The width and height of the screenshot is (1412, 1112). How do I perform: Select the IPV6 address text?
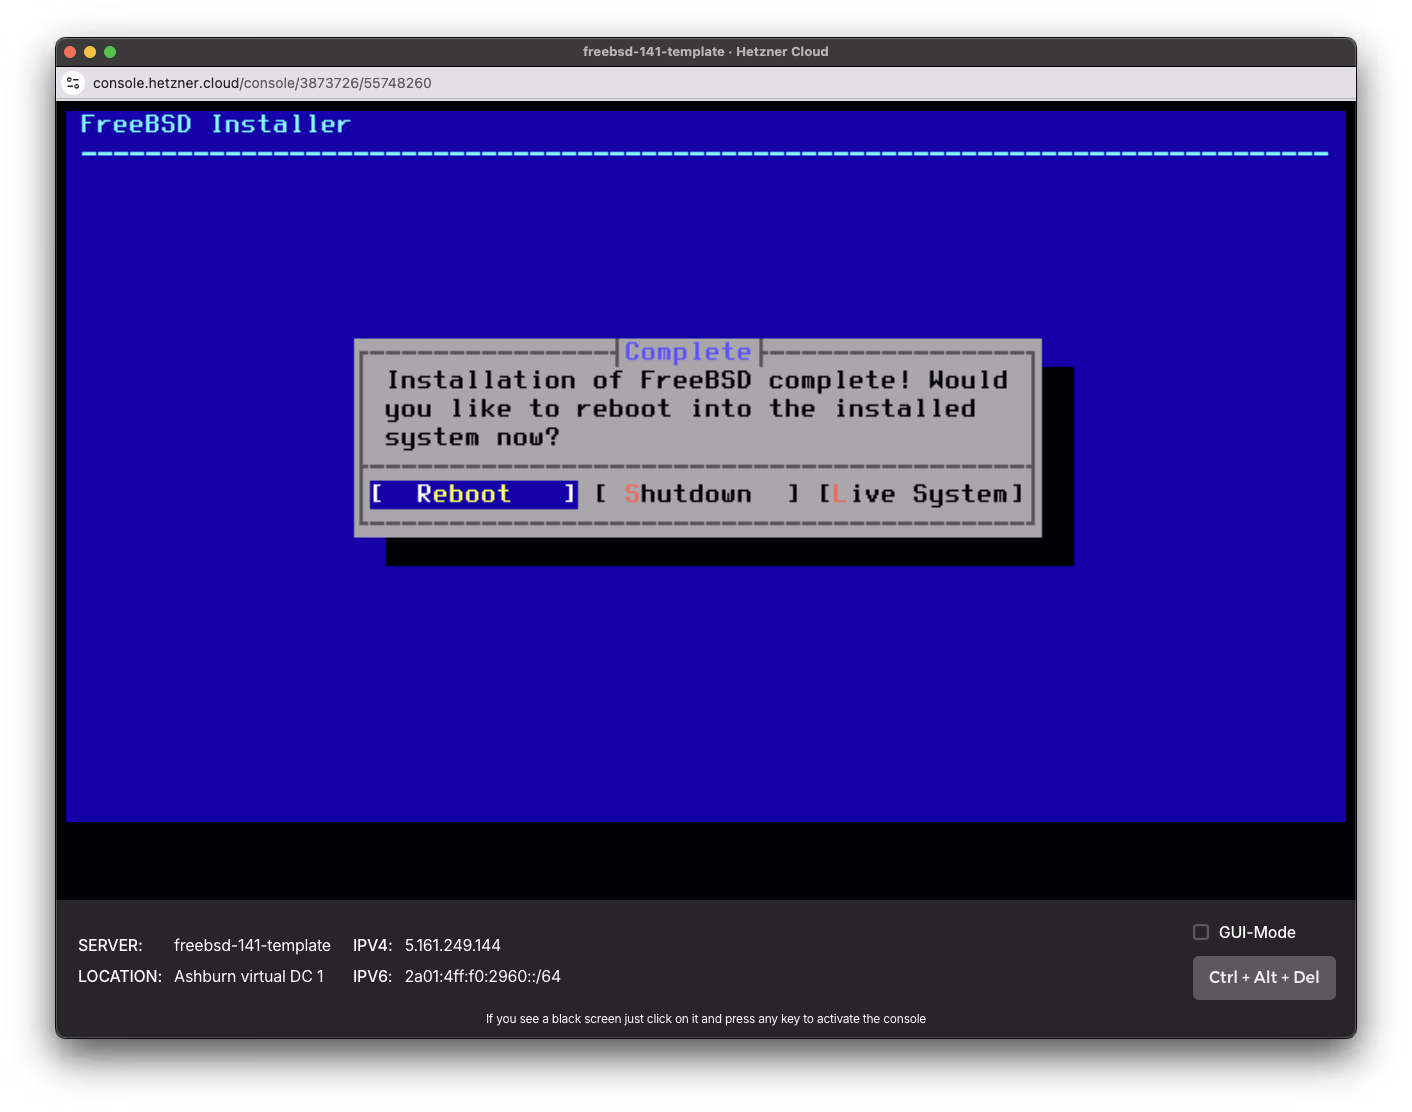click(482, 976)
